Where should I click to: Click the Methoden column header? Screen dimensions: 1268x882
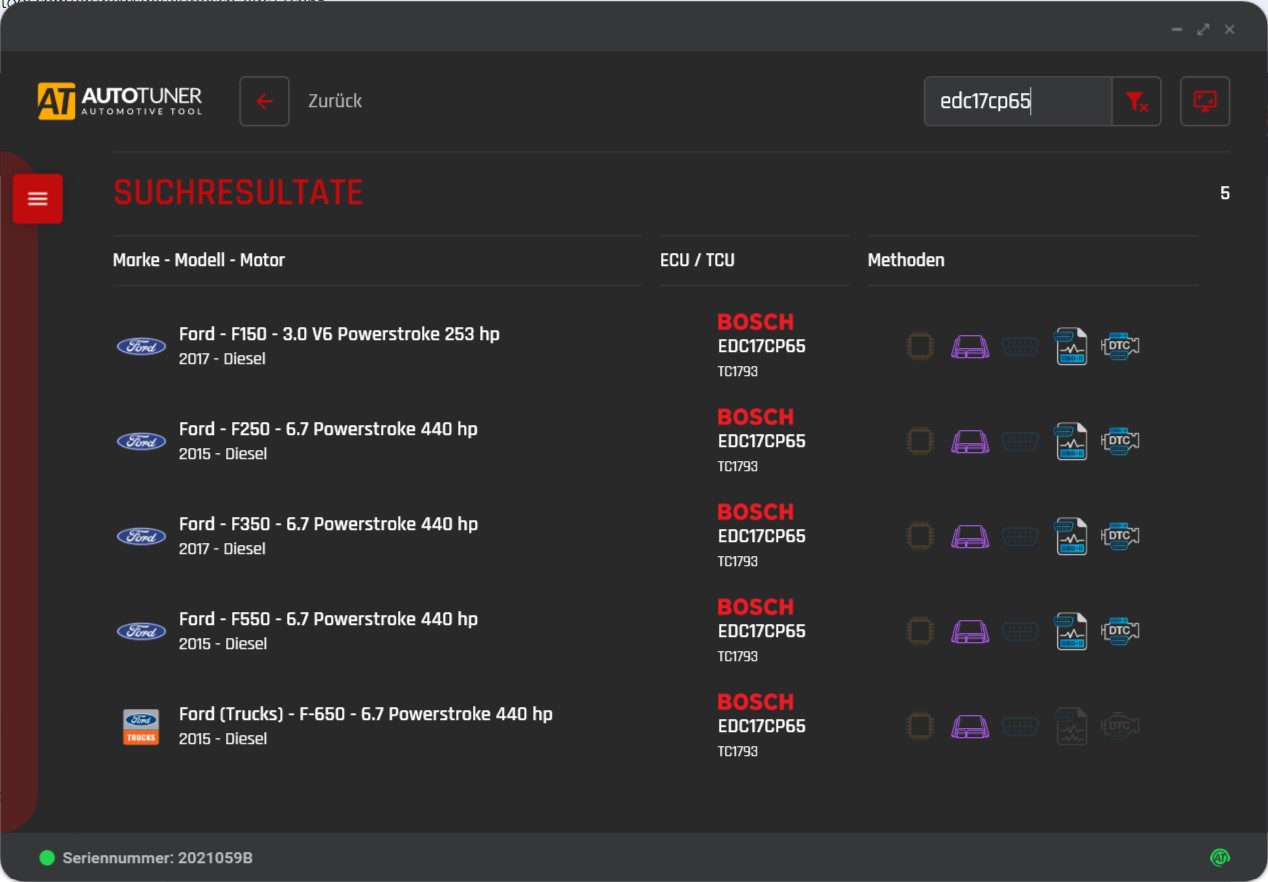(906, 260)
